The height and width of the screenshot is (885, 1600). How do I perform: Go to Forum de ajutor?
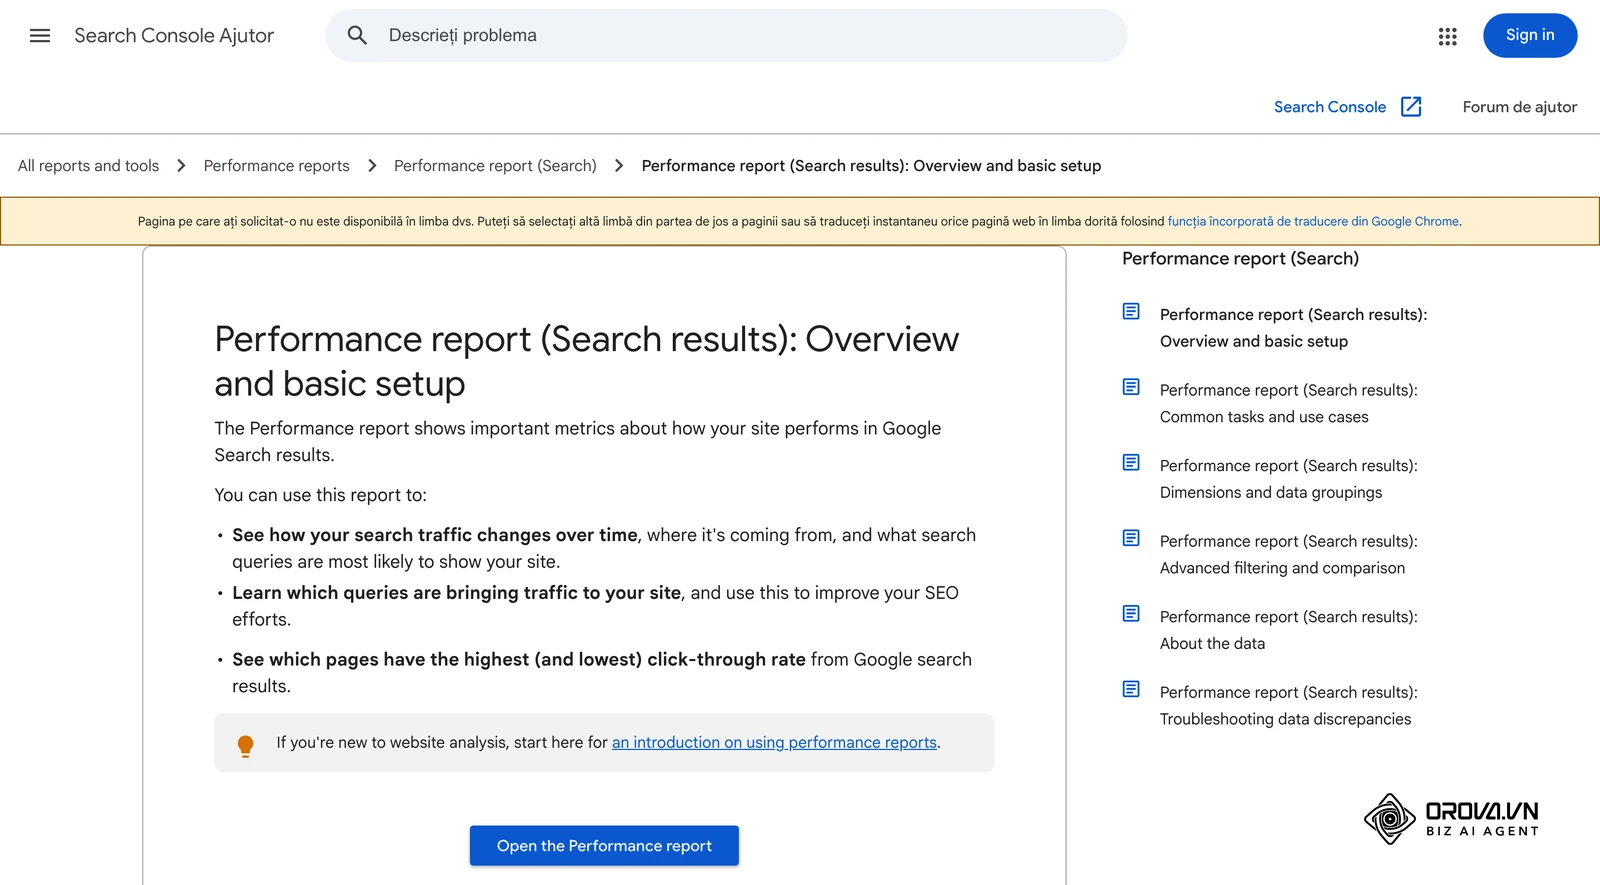1519,107
